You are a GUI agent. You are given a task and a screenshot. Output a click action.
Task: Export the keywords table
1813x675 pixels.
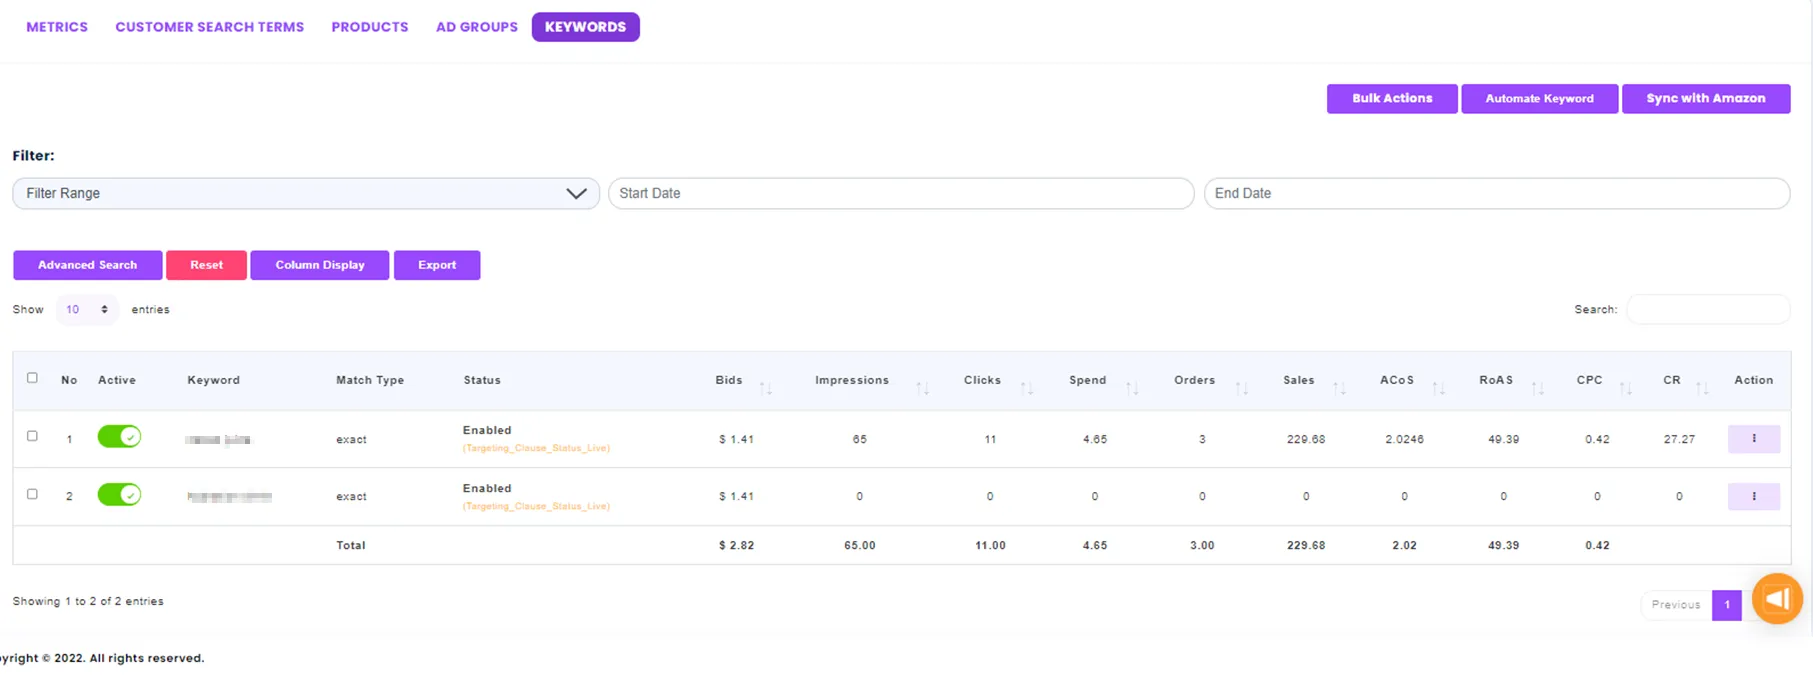[437, 265]
